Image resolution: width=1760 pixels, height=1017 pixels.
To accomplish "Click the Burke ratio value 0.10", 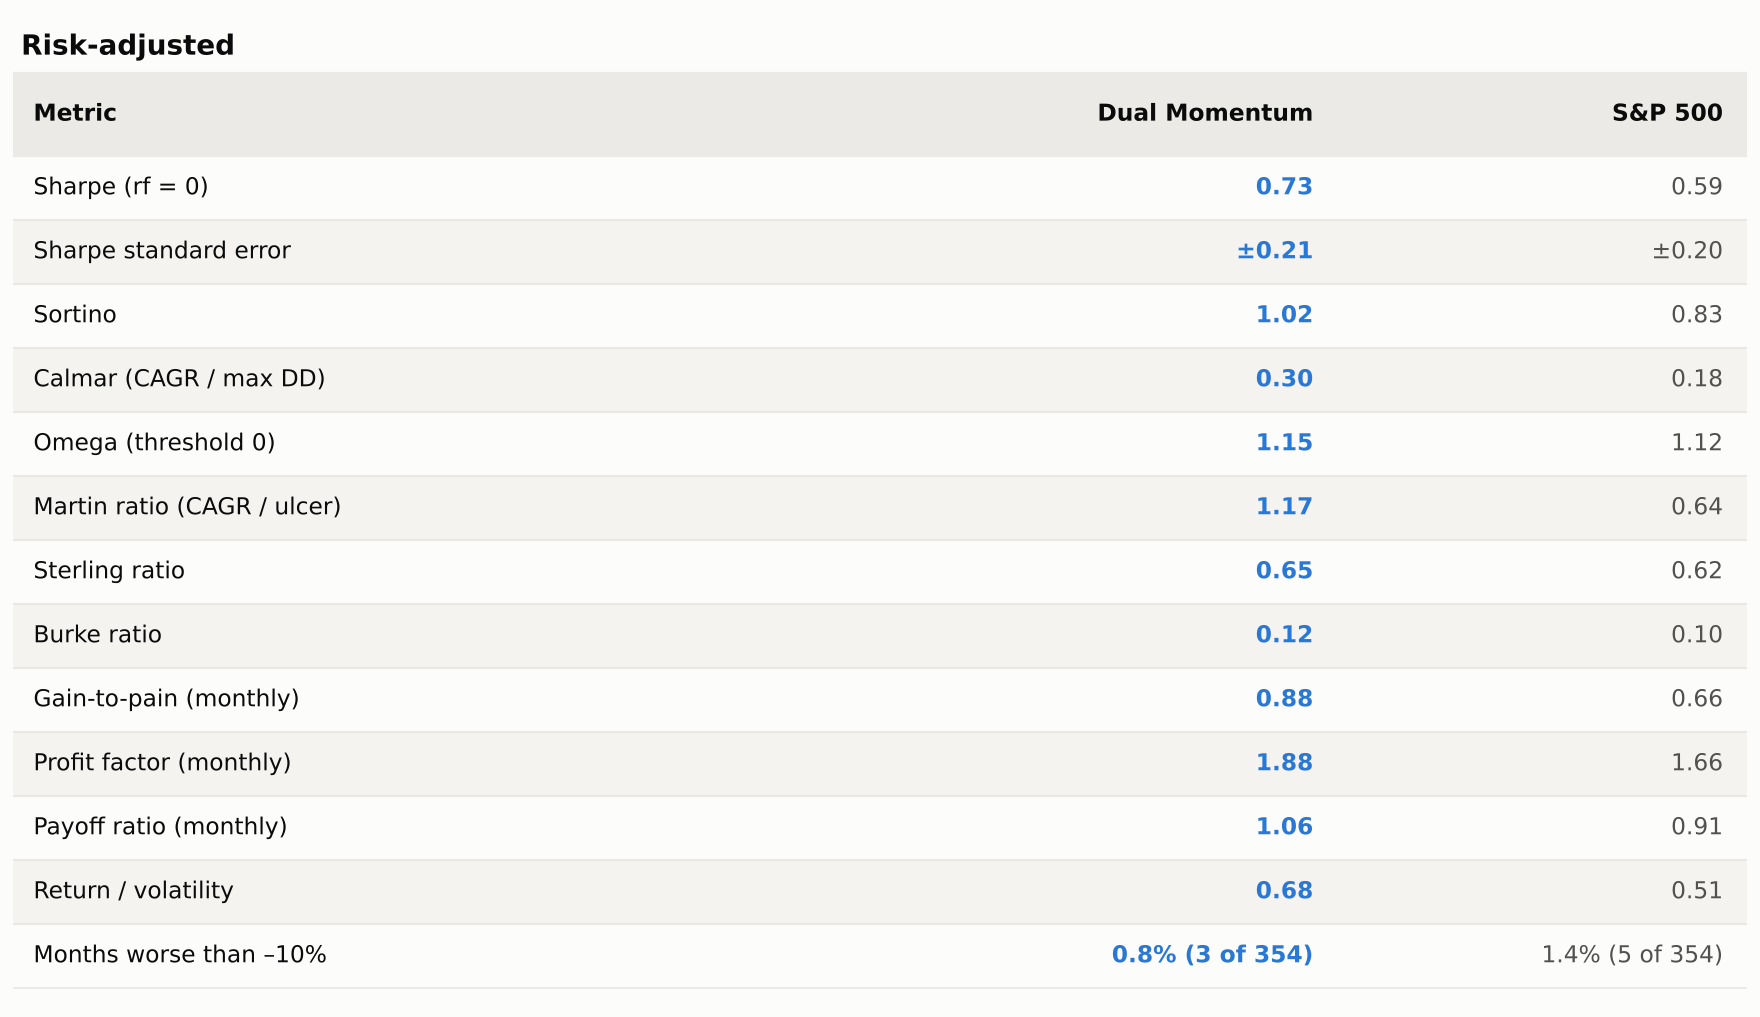I will 1697,635.
